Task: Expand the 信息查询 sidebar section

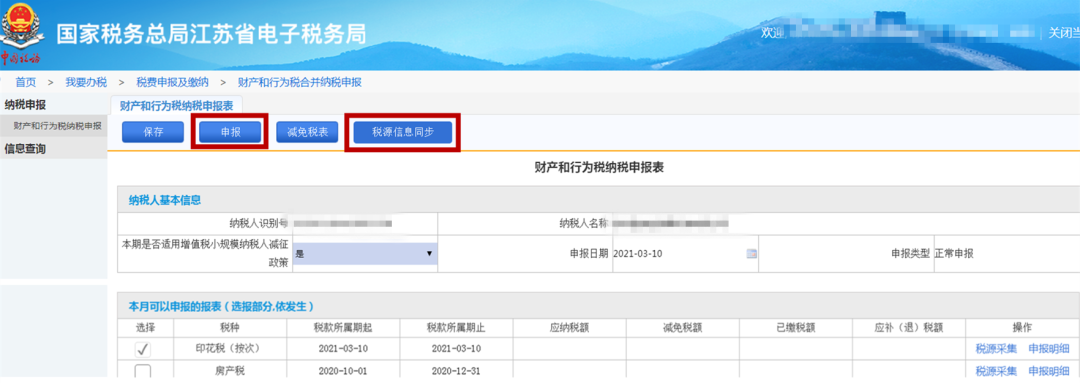Action: [x=25, y=149]
